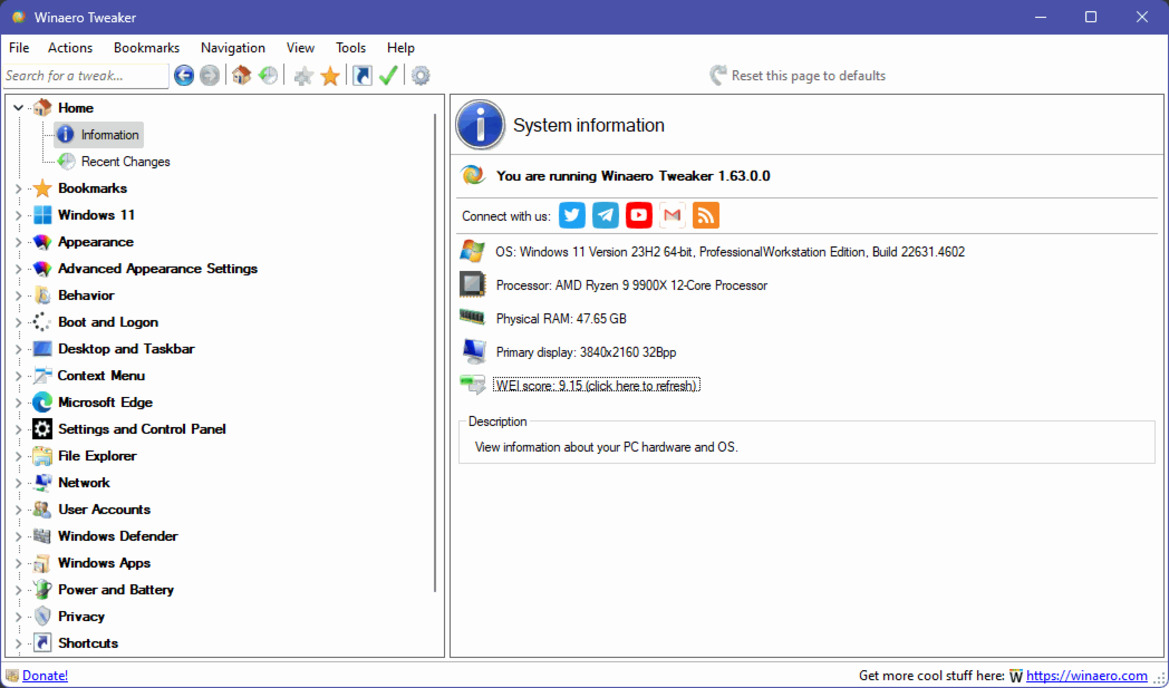1169x688 pixels.
Task: Click inside the tweak search field
Action: pyautogui.click(x=85, y=75)
